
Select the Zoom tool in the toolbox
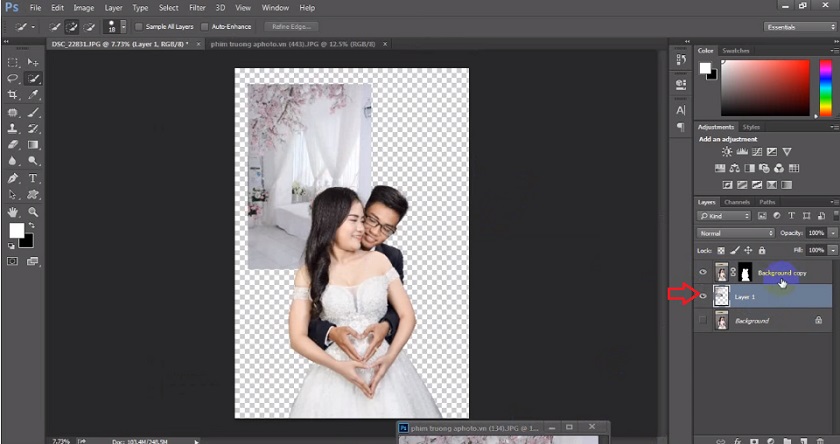tap(33, 212)
